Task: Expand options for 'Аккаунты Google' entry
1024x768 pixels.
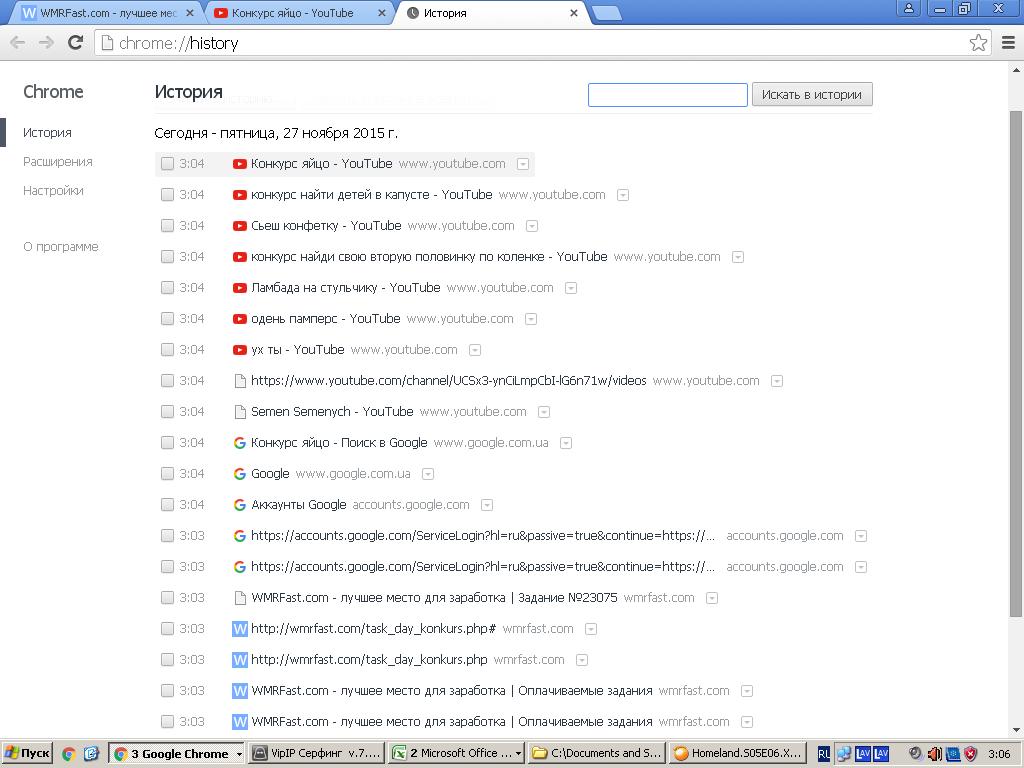Action: 487,505
